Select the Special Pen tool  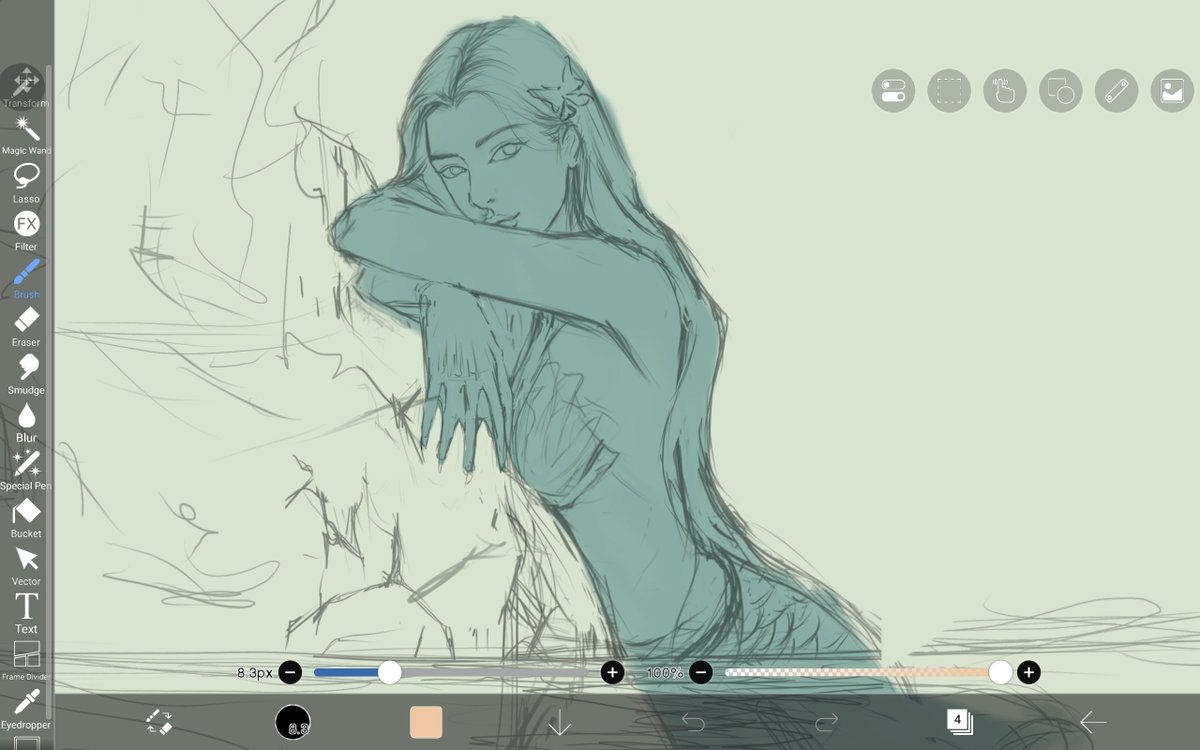click(26, 470)
